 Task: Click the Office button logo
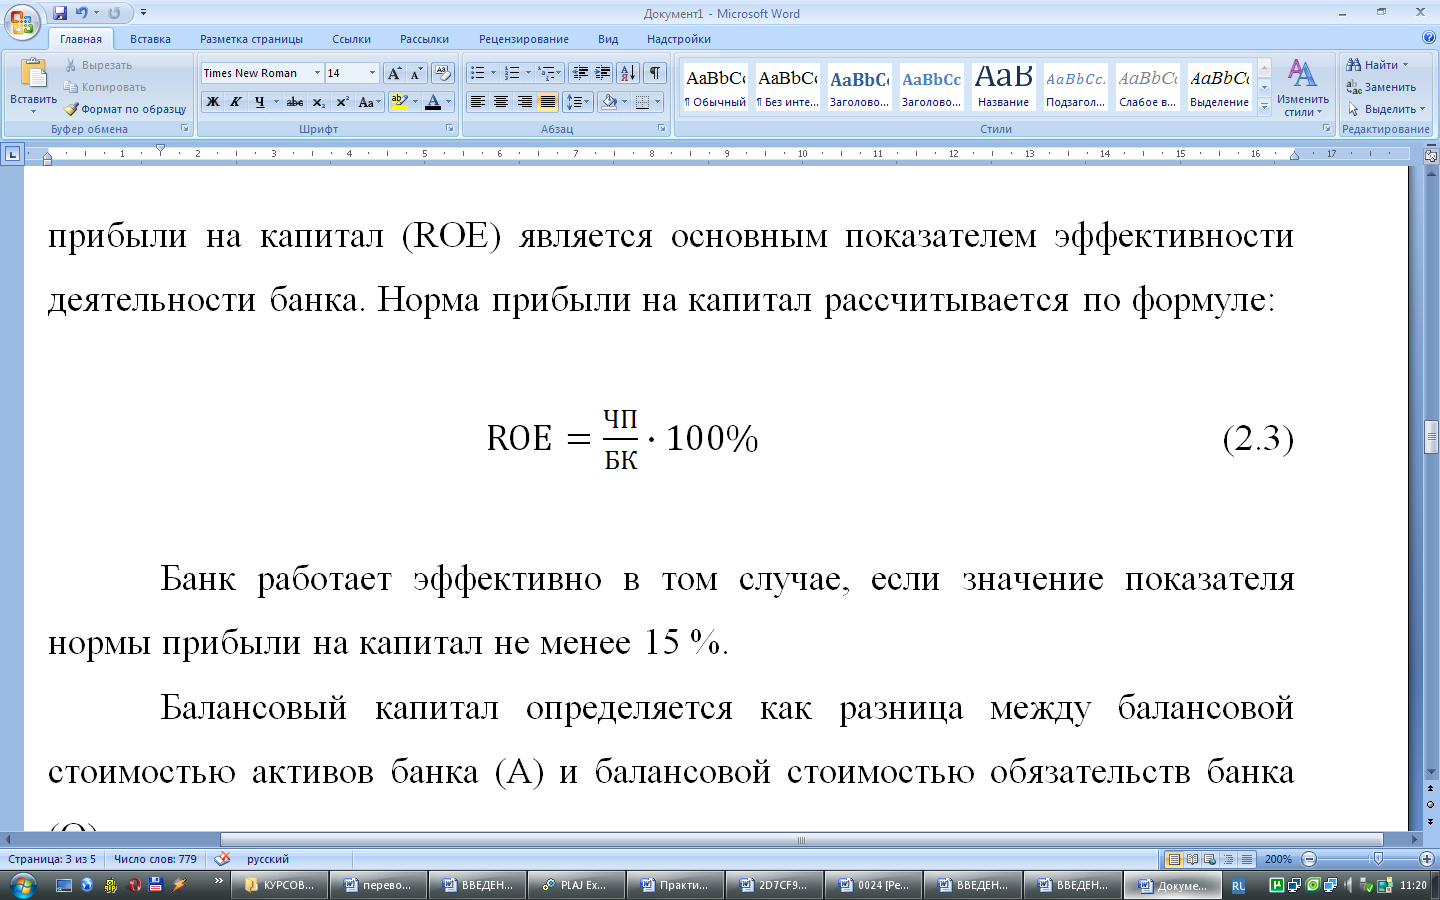pos(22,21)
